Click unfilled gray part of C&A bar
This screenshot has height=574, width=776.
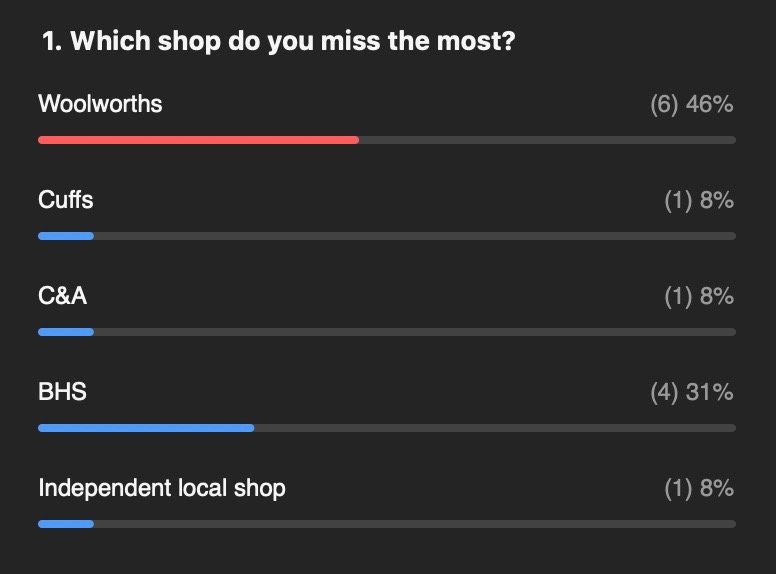tap(415, 332)
